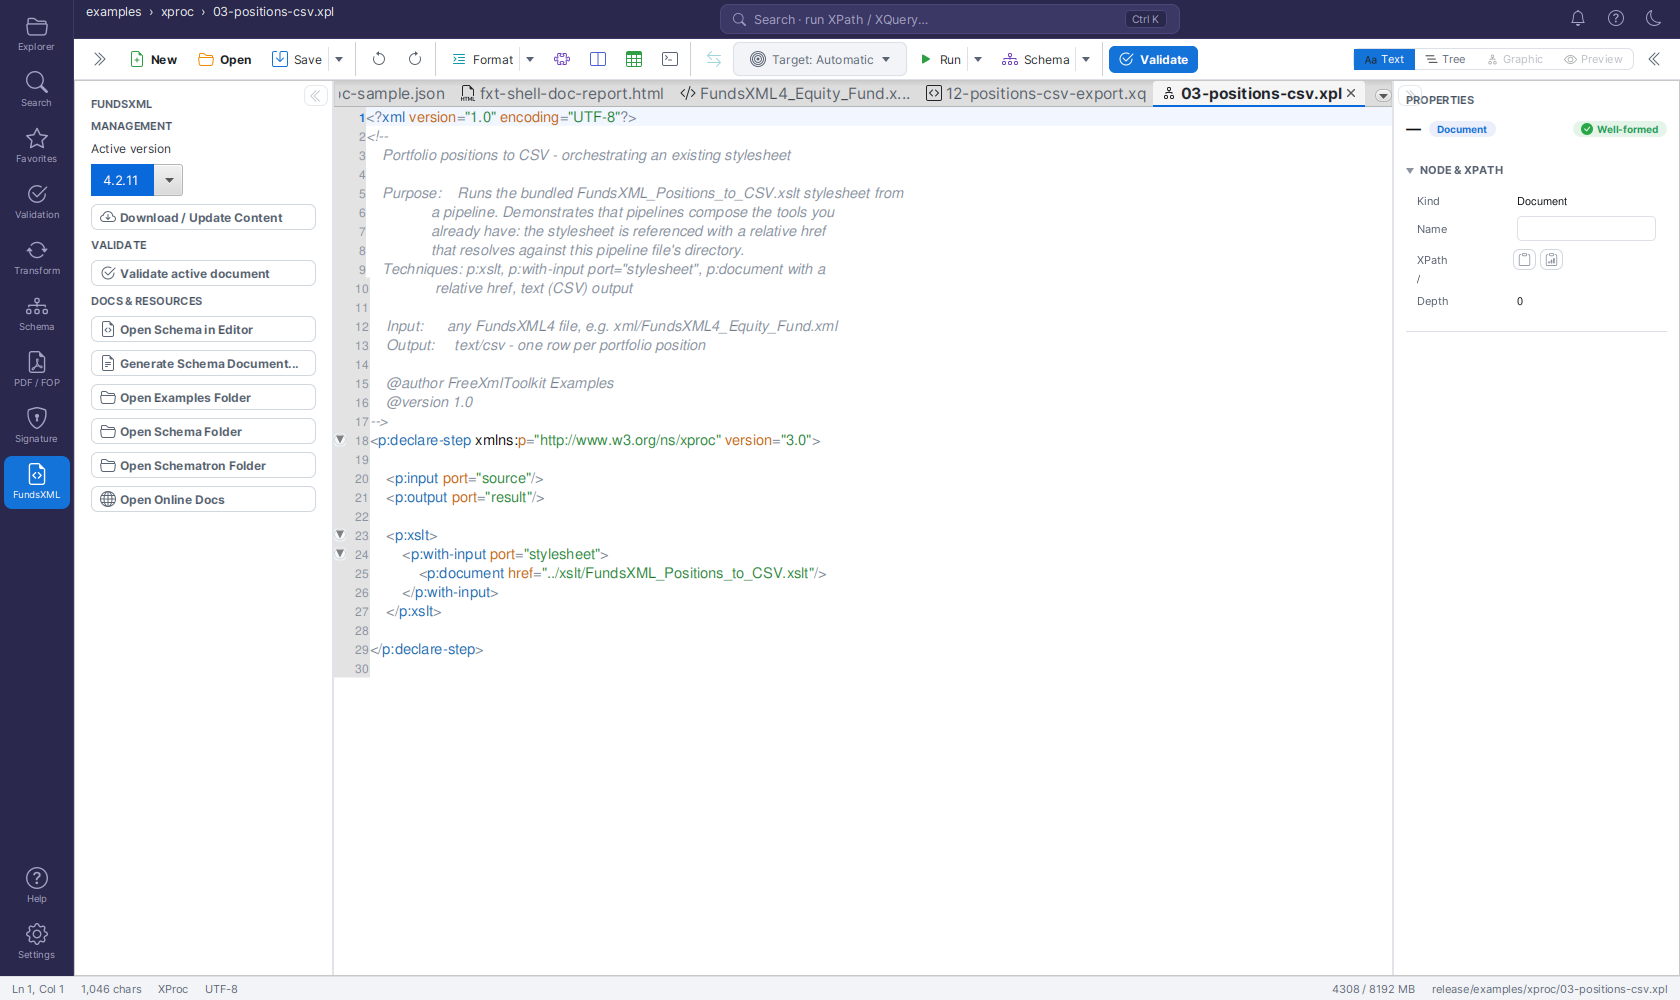Switch to 12-positions-csv-export.xq tab

tap(1036, 93)
